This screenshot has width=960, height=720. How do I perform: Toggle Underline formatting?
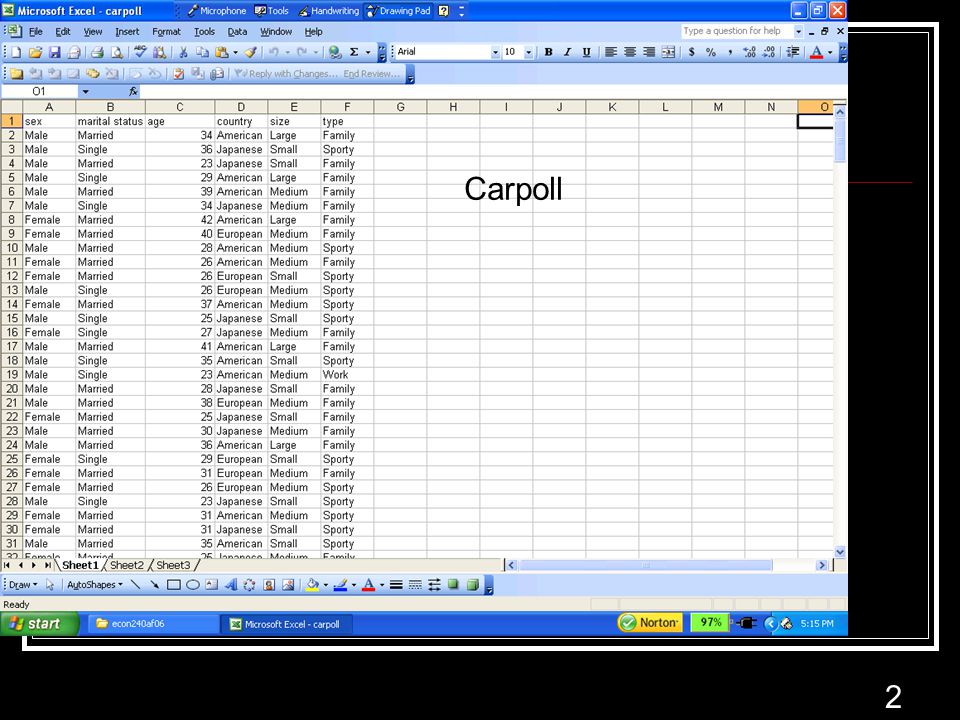(587, 53)
